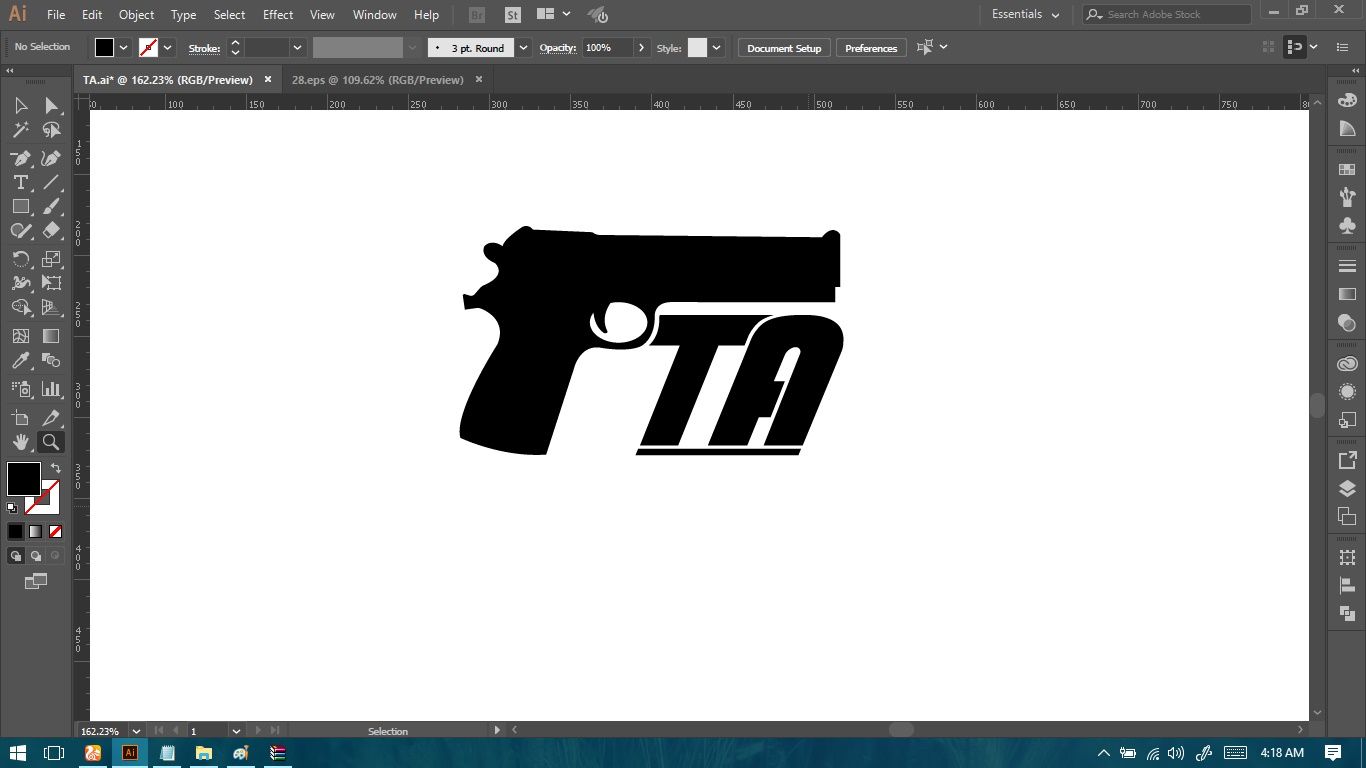This screenshot has width=1366, height=768.
Task: Select the Symbol Sprayer tool
Action: pyautogui.click(x=20, y=389)
